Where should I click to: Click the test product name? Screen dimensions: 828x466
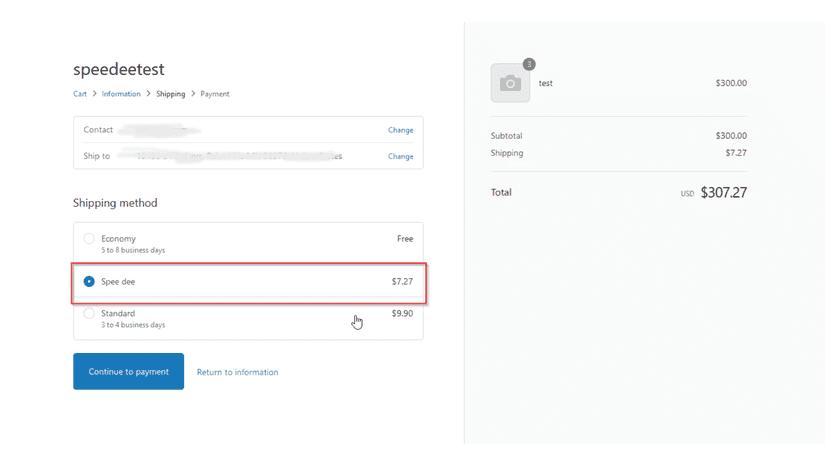pos(545,83)
